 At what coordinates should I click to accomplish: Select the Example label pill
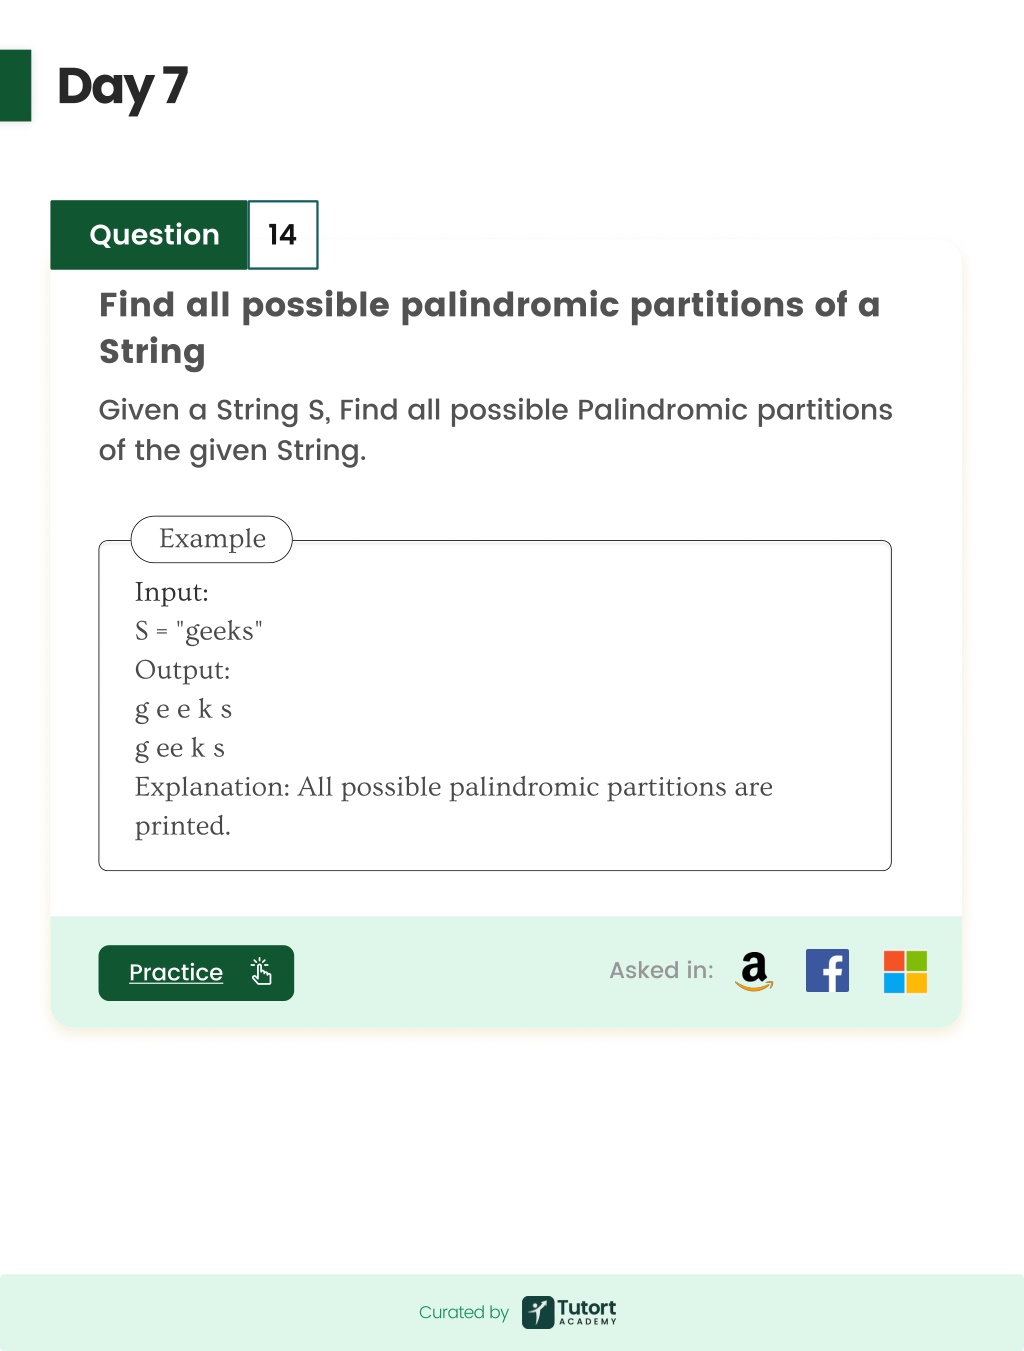click(x=212, y=539)
